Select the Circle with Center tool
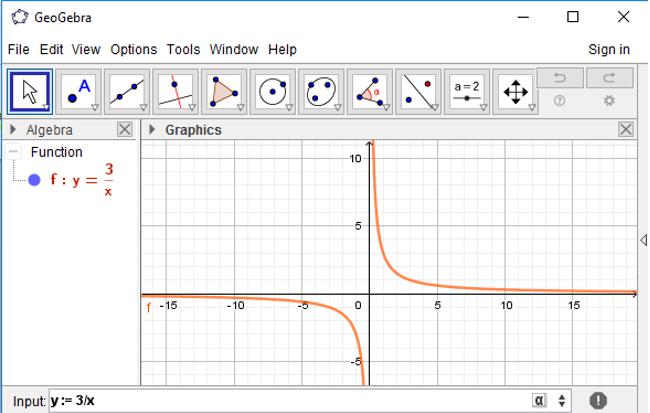The width and height of the screenshot is (650, 413). [272, 92]
